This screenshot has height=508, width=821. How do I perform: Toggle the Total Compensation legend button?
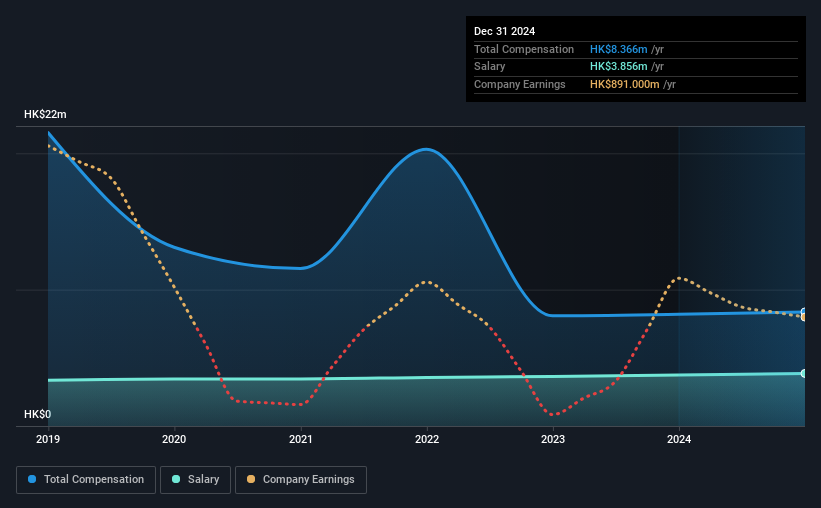point(86,480)
